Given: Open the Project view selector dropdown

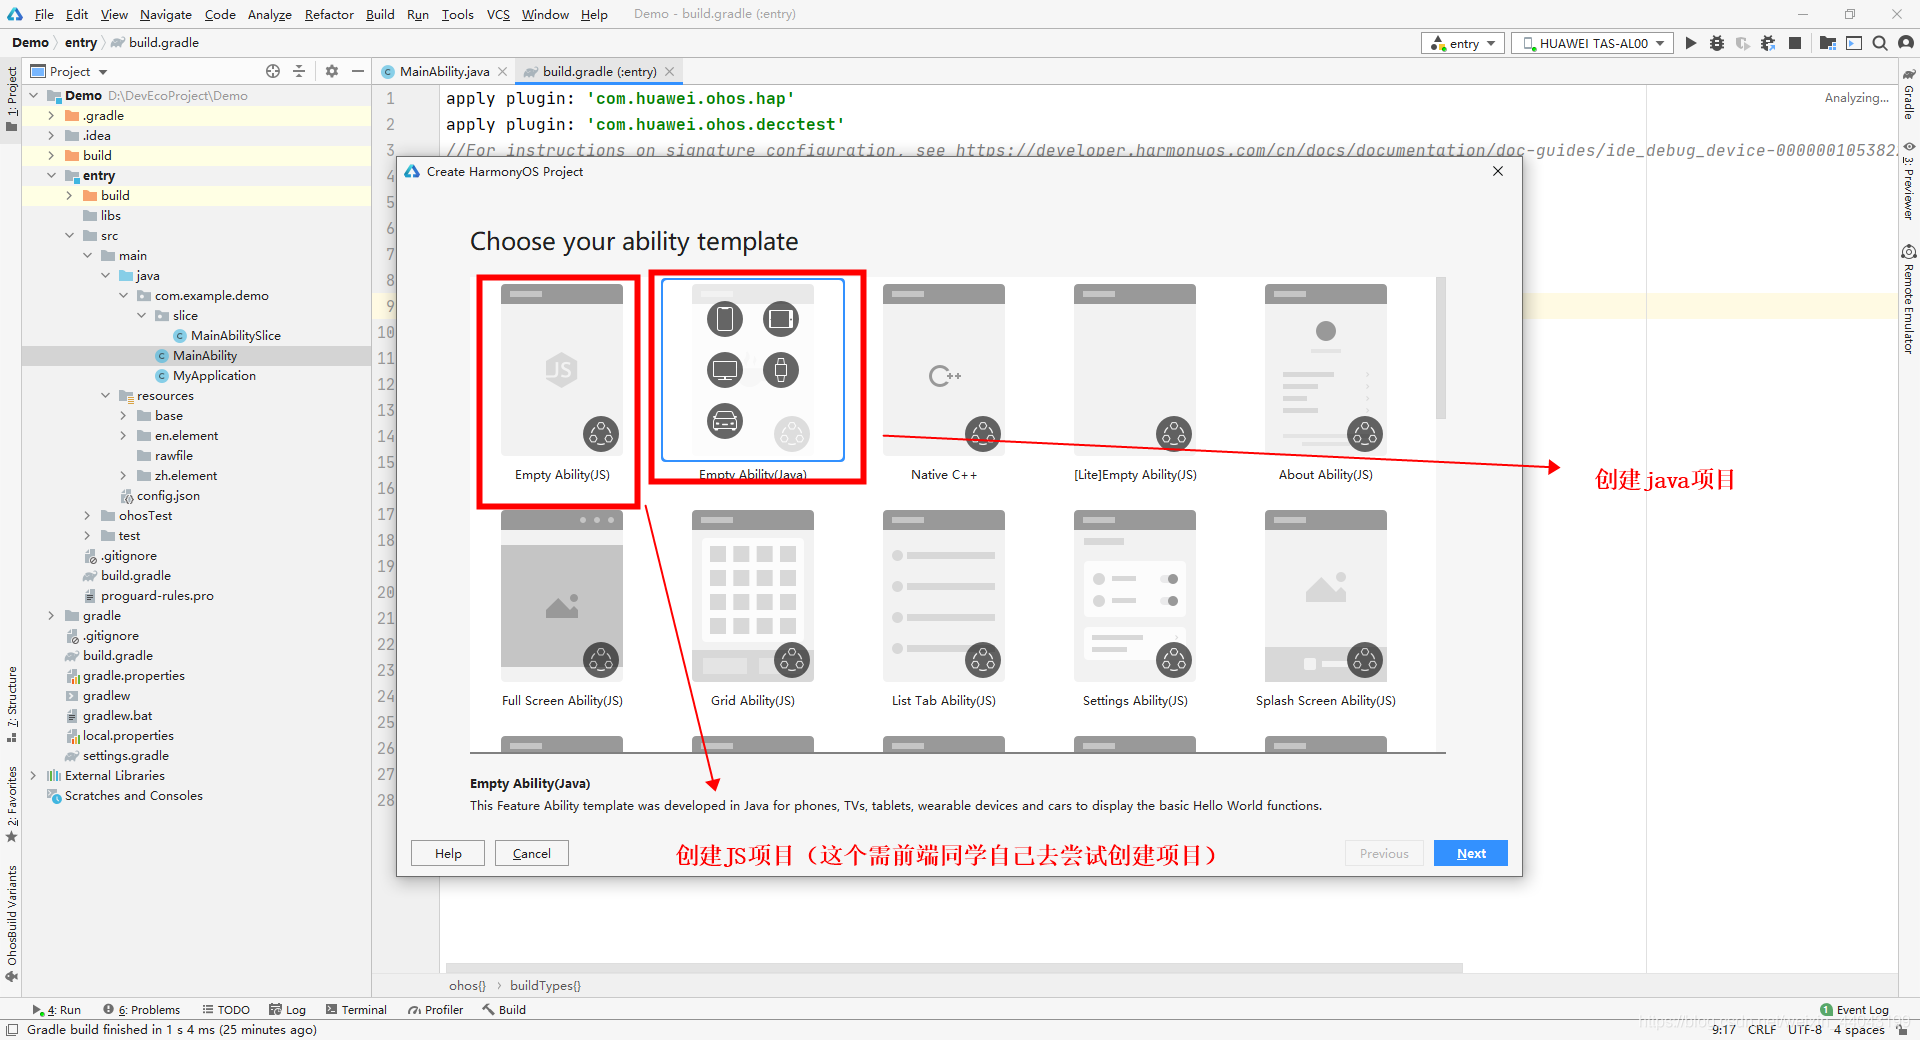Looking at the screenshot, I should (x=69, y=72).
